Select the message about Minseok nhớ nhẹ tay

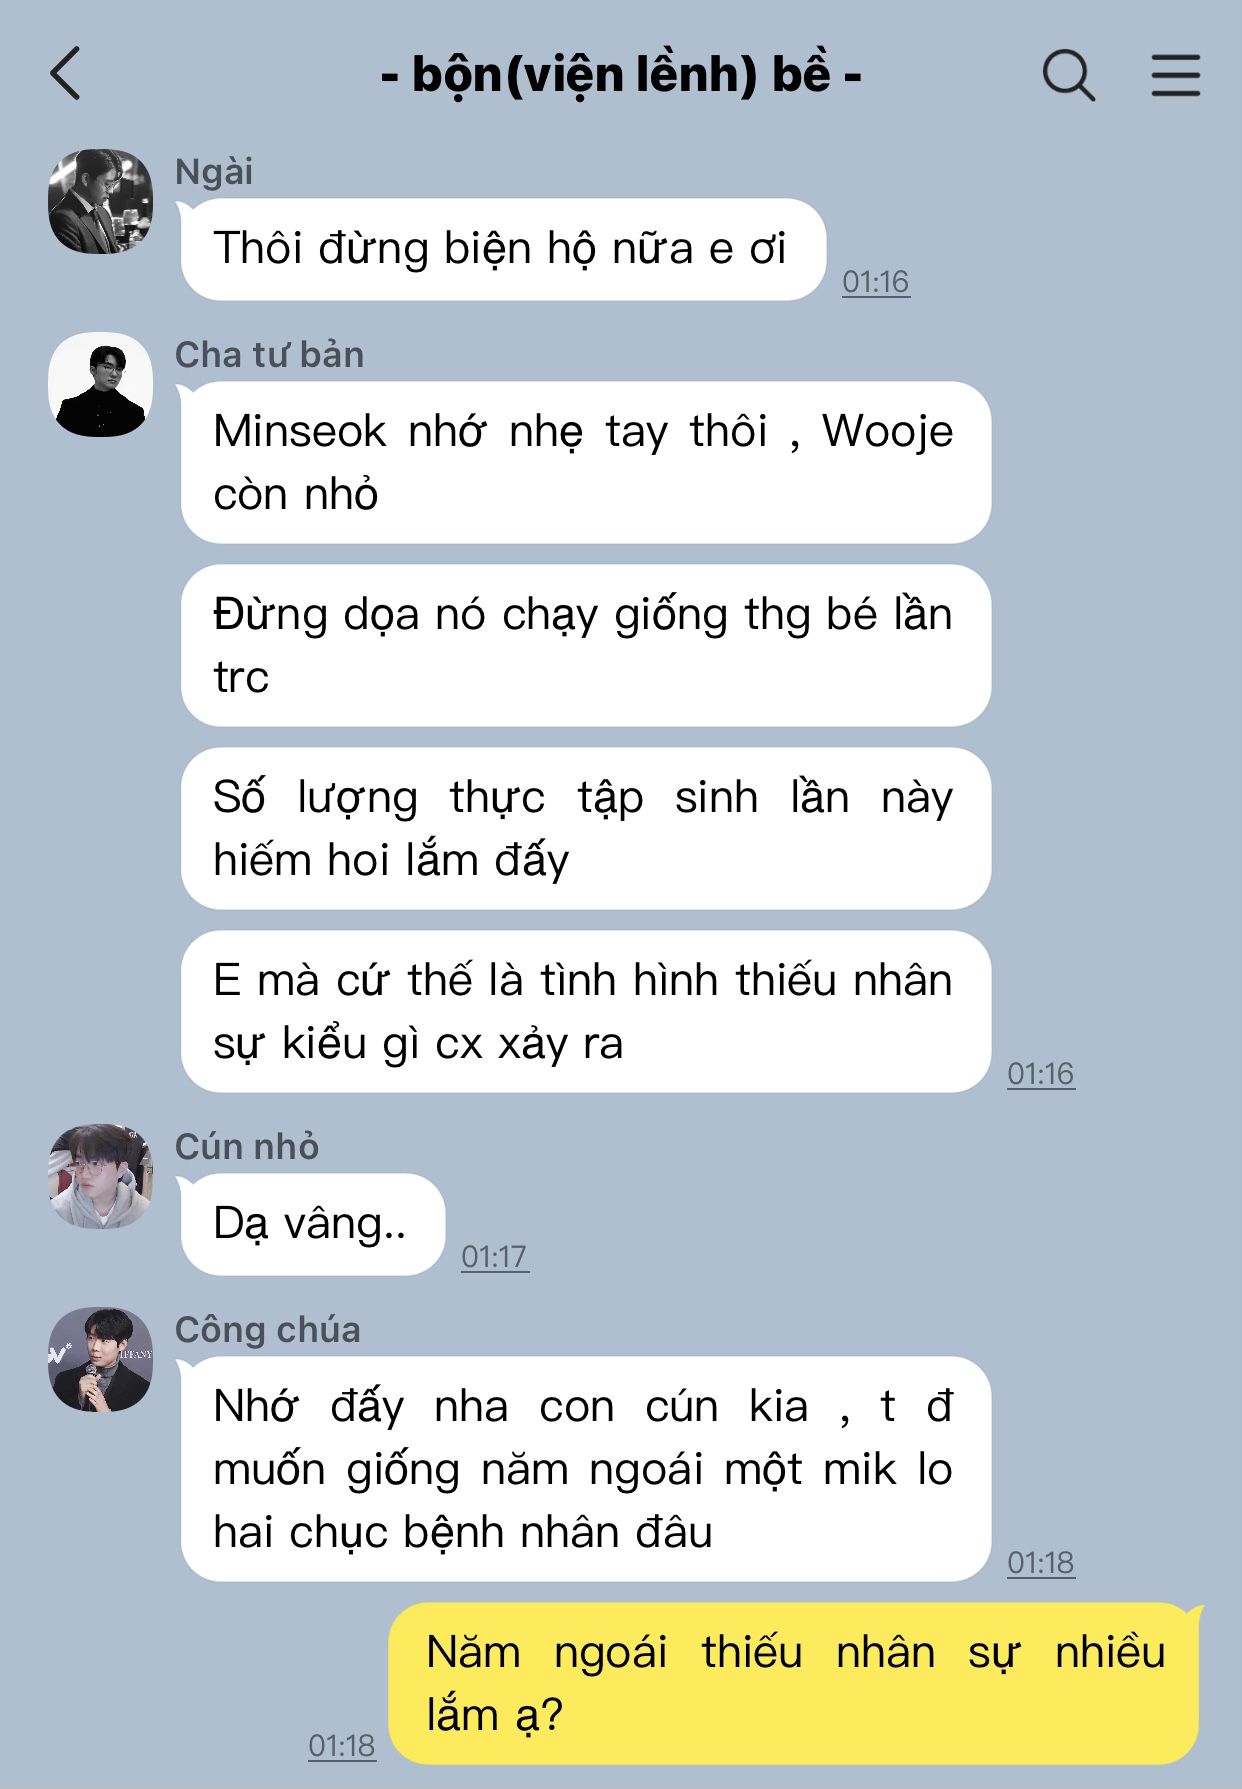586,463
